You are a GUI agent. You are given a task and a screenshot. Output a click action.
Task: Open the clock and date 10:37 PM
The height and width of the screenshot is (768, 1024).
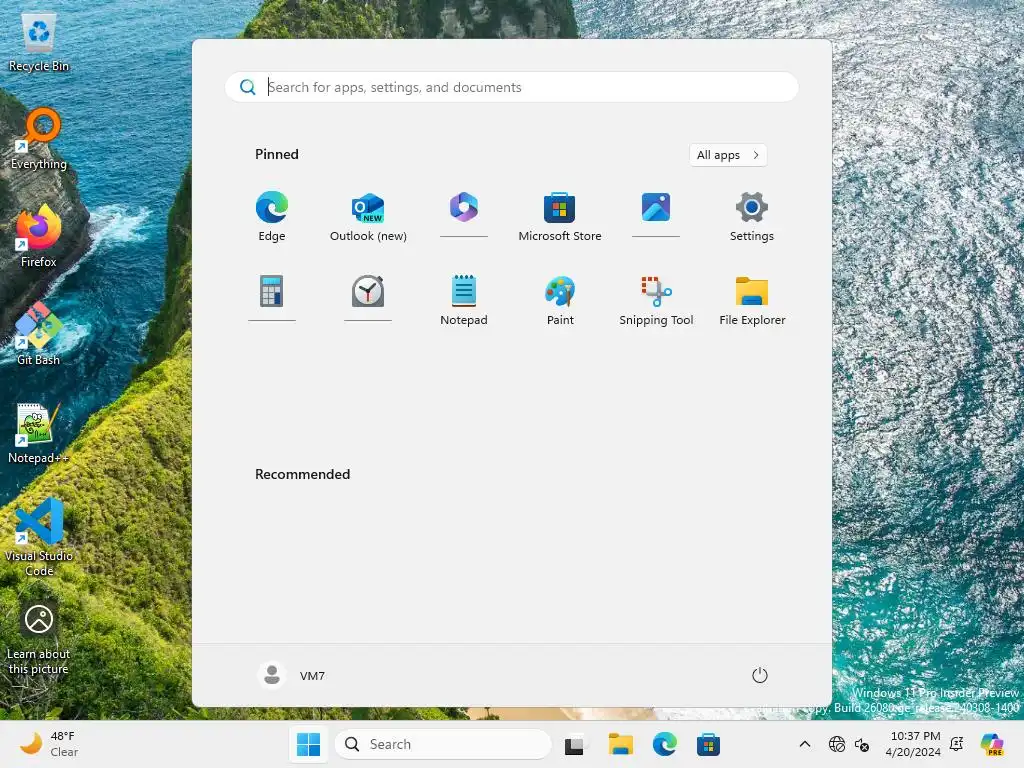(913, 744)
